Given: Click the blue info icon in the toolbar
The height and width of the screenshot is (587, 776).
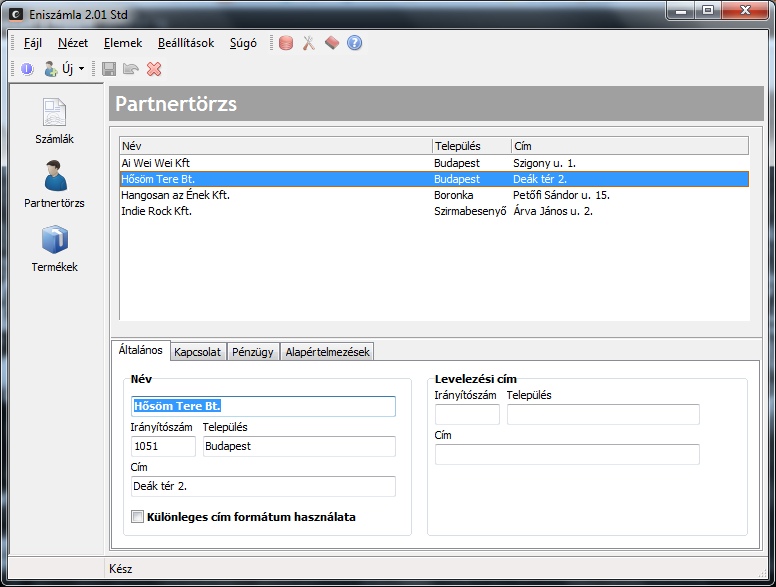Looking at the screenshot, I should click(x=27, y=69).
